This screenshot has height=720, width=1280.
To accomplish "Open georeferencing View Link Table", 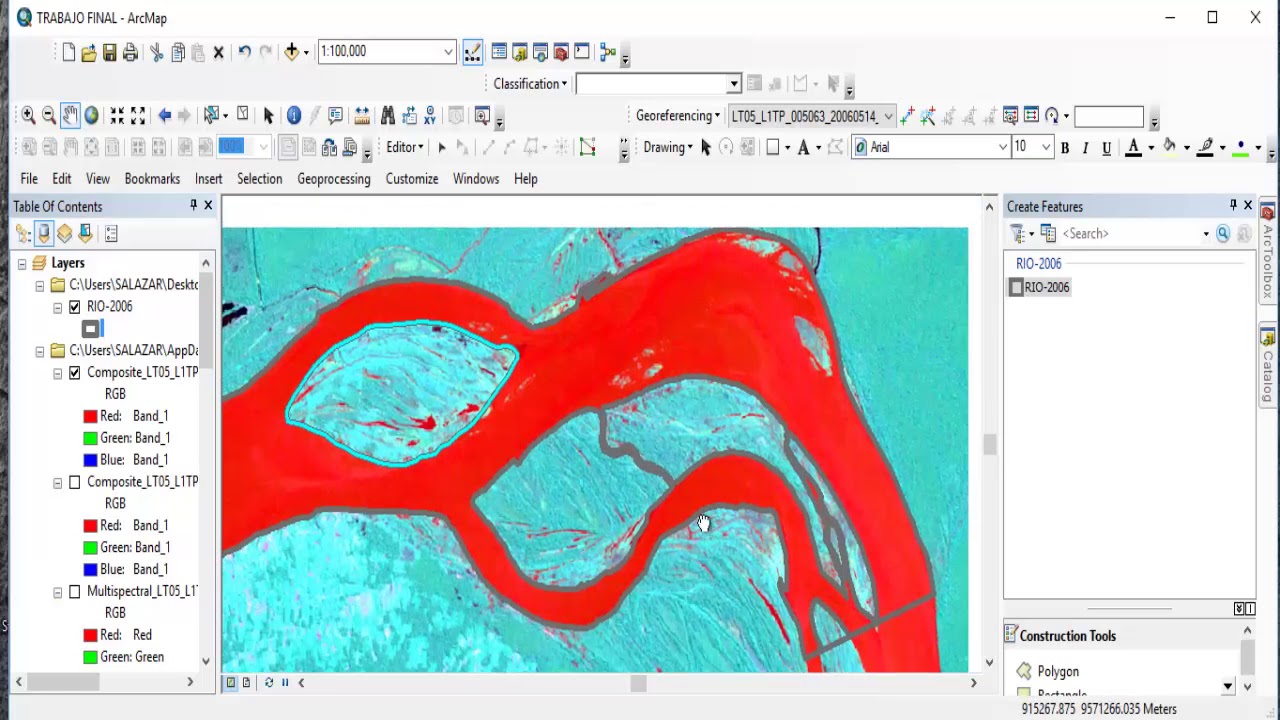I will [x=1031, y=116].
